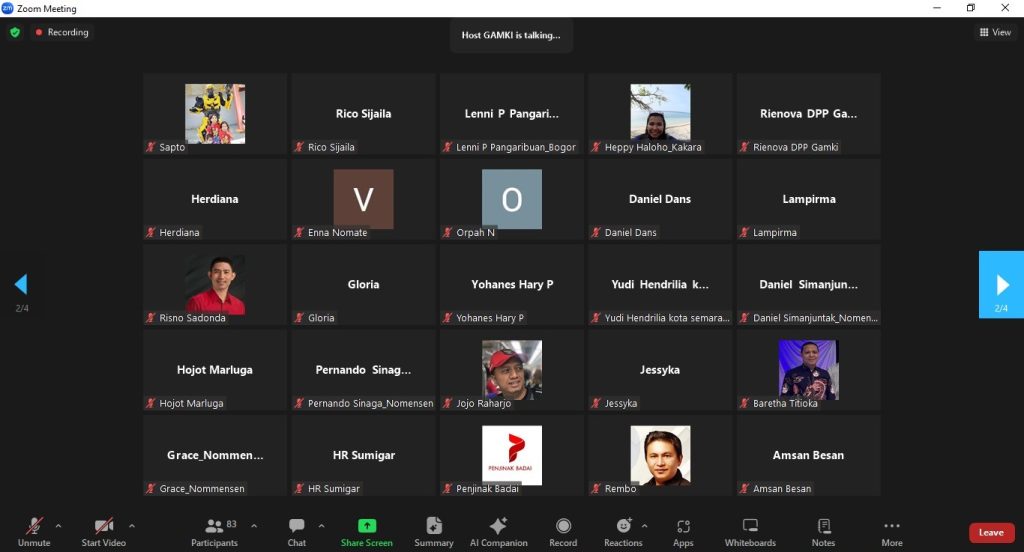The image size is (1024, 552).
Task: Open the More options menu
Action: [891, 531]
